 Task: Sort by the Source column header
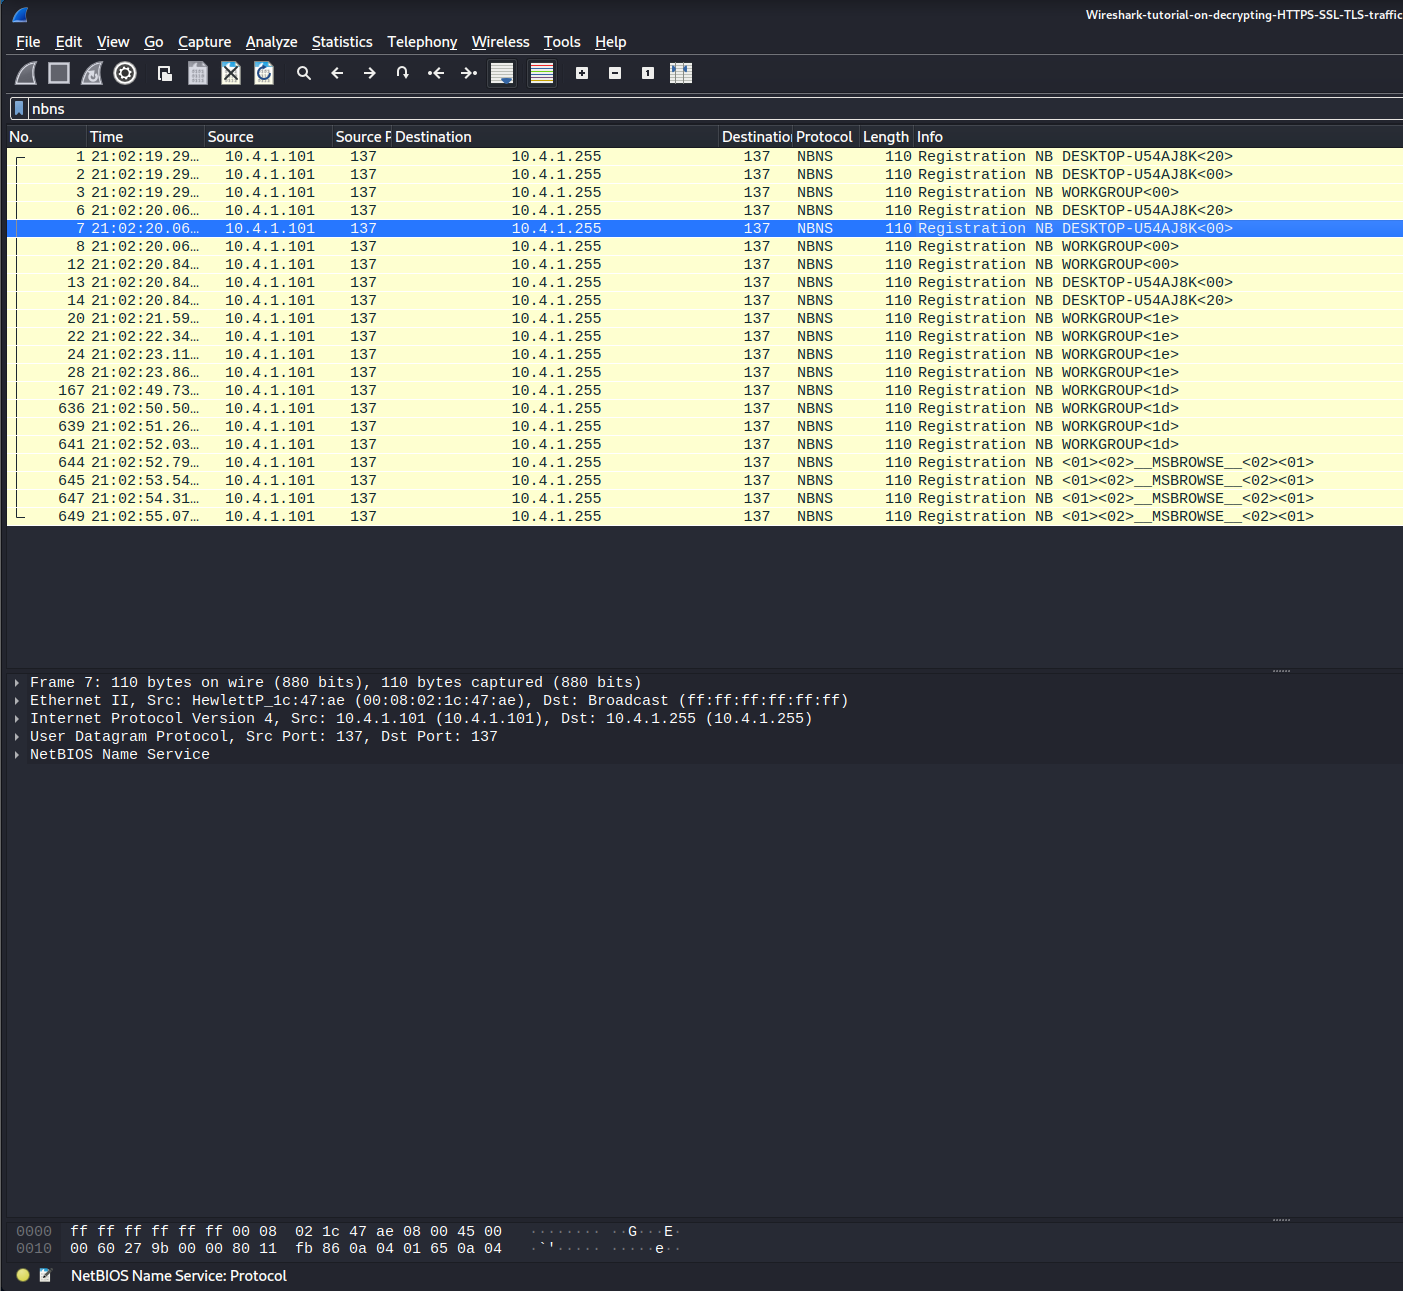tap(268, 137)
